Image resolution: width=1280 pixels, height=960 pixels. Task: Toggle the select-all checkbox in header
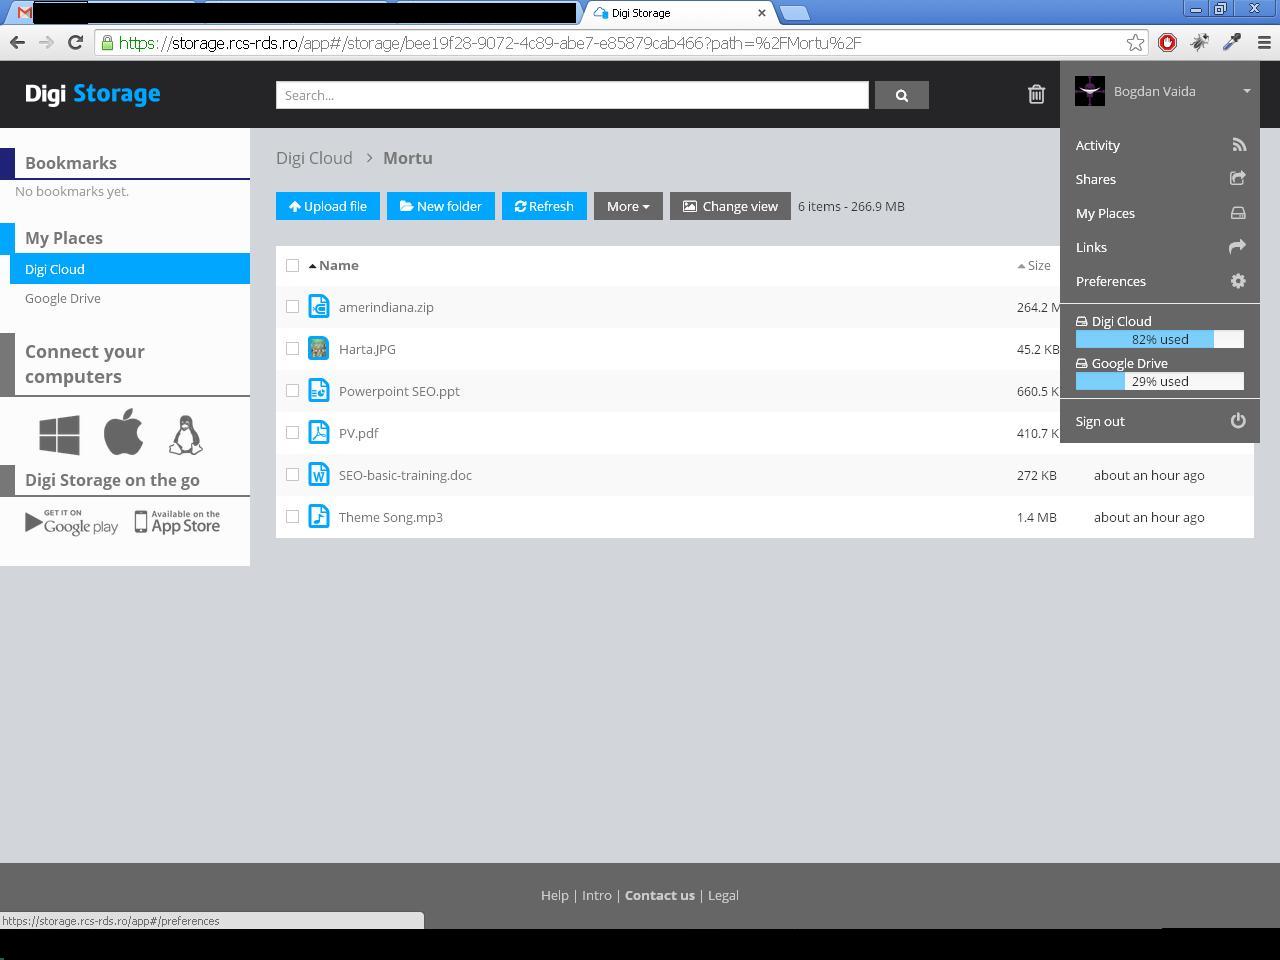pyautogui.click(x=292, y=265)
